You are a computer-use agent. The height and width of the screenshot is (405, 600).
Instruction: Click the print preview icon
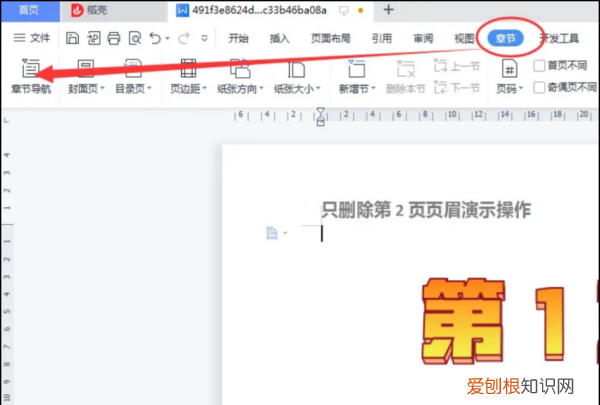point(135,38)
